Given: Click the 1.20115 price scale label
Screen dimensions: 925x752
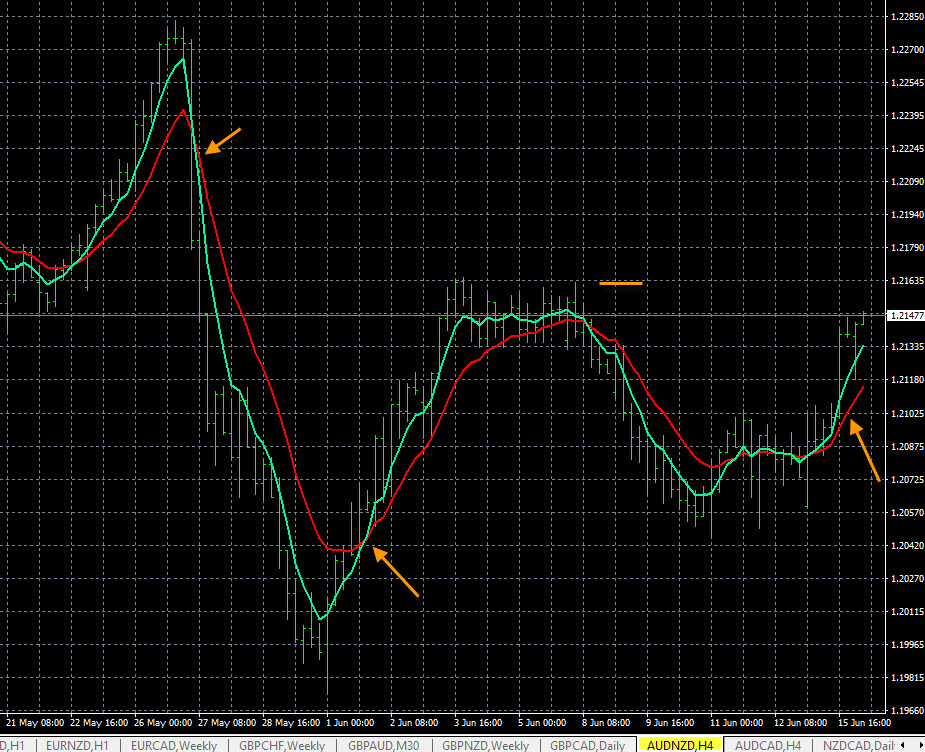Looking at the screenshot, I should pyautogui.click(x=907, y=612).
